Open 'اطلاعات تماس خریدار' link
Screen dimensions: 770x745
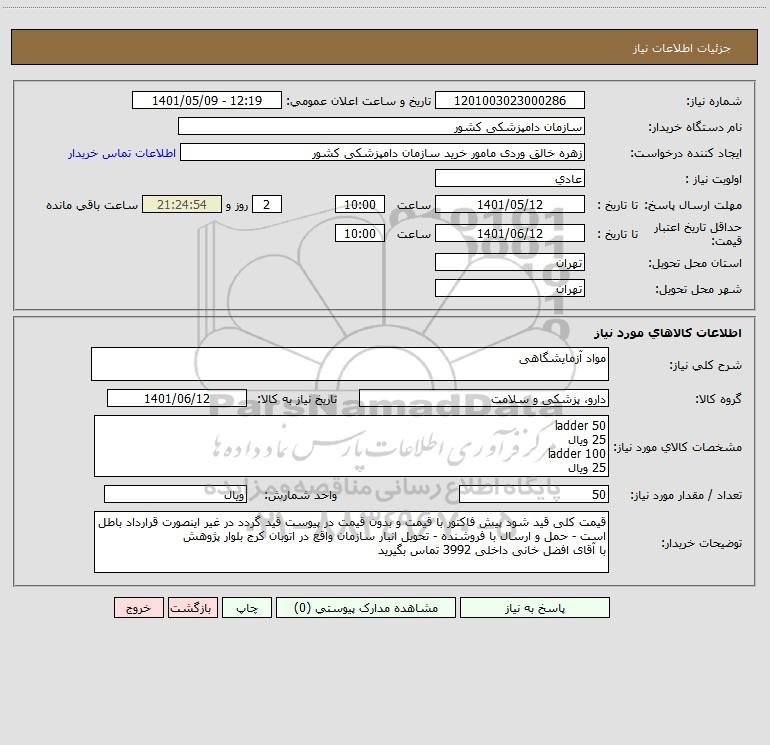click(x=122, y=153)
